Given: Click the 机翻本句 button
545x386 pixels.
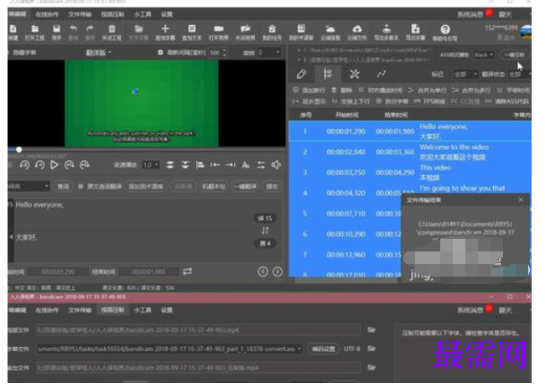Looking at the screenshot, I should 213,187.
